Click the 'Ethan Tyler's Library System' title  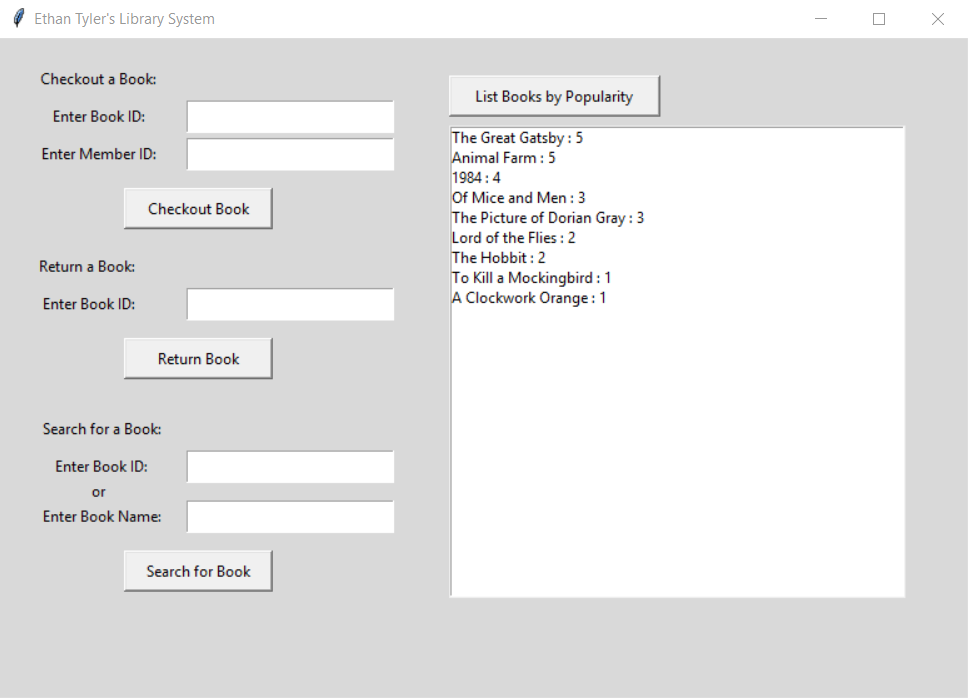pyautogui.click(x=124, y=19)
